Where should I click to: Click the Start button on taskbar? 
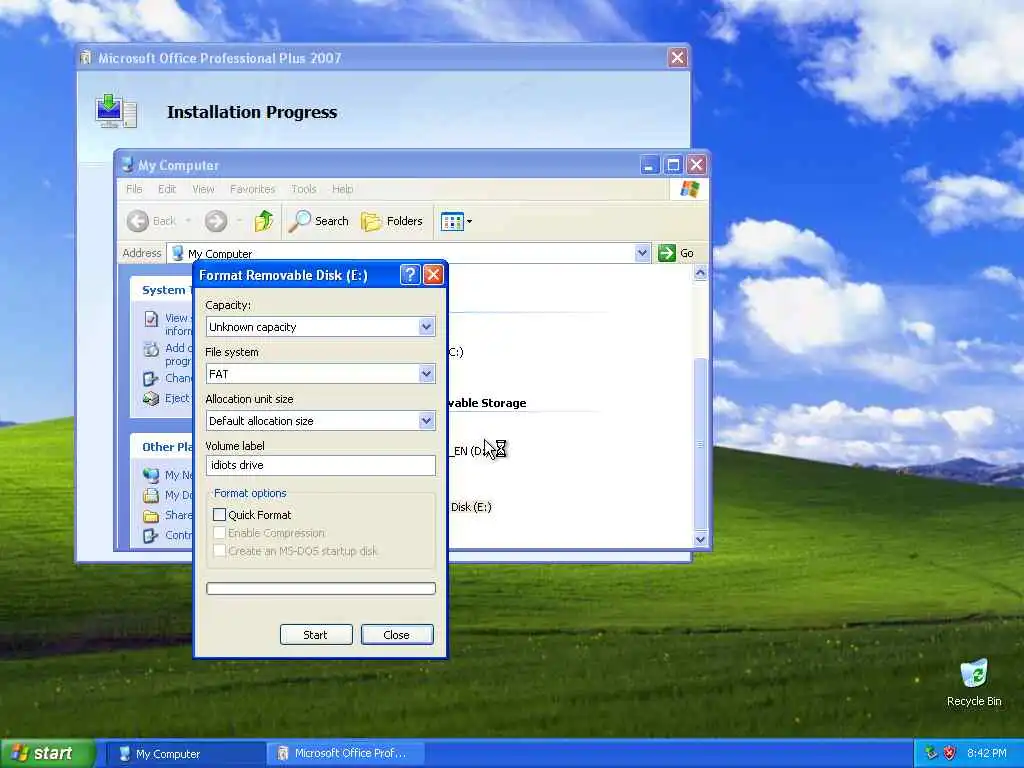[47, 754]
